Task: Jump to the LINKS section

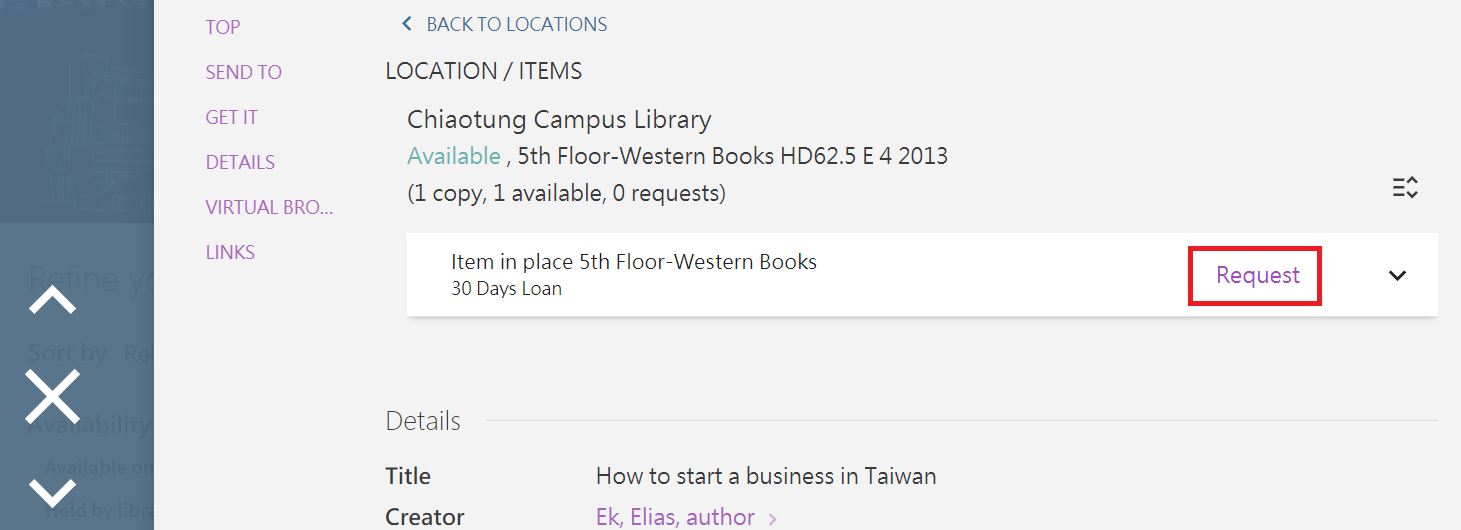Action: point(230,252)
